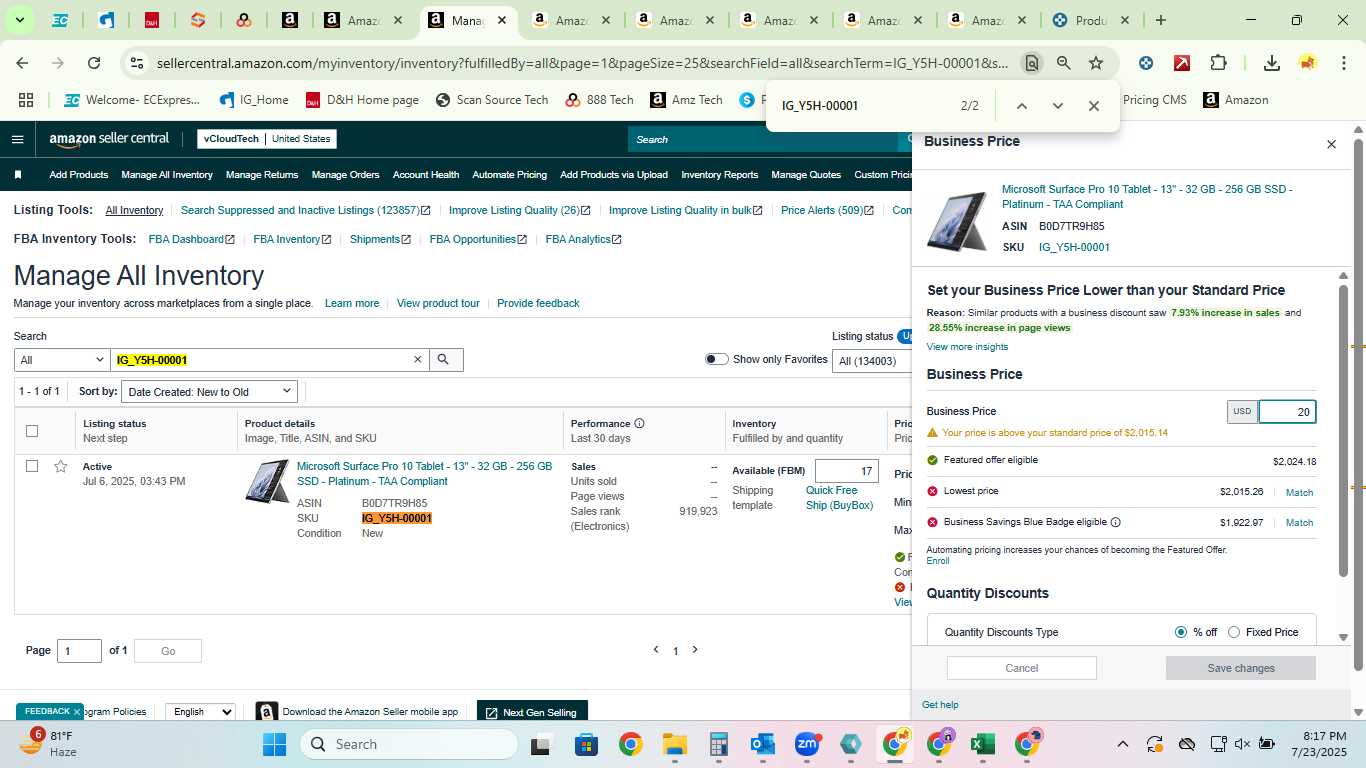The image size is (1366, 768).
Task: Show hidden system tray icons
Action: (1122, 744)
